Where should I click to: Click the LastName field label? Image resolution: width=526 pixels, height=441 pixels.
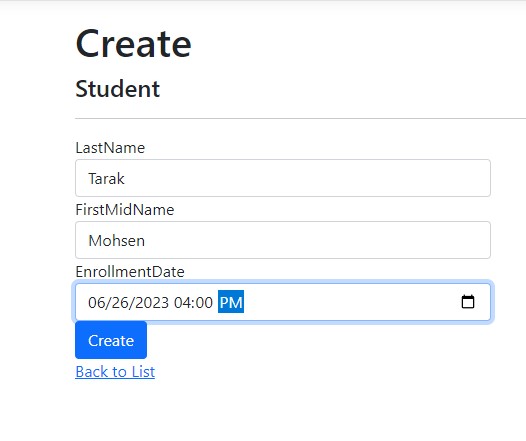pyautogui.click(x=110, y=148)
